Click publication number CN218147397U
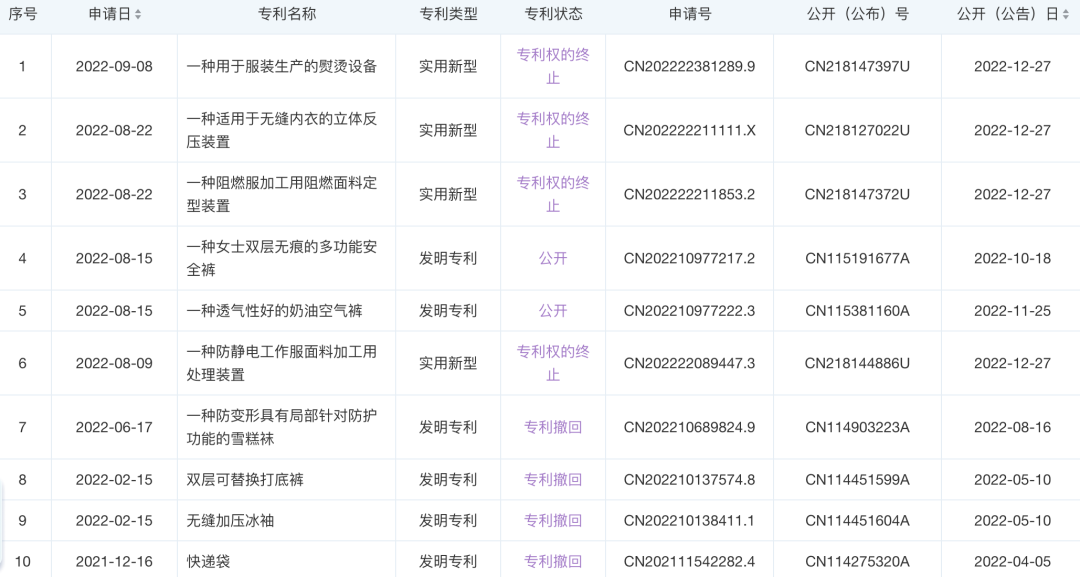Image resolution: width=1080 pixels, height=577 pixels. 854,66
